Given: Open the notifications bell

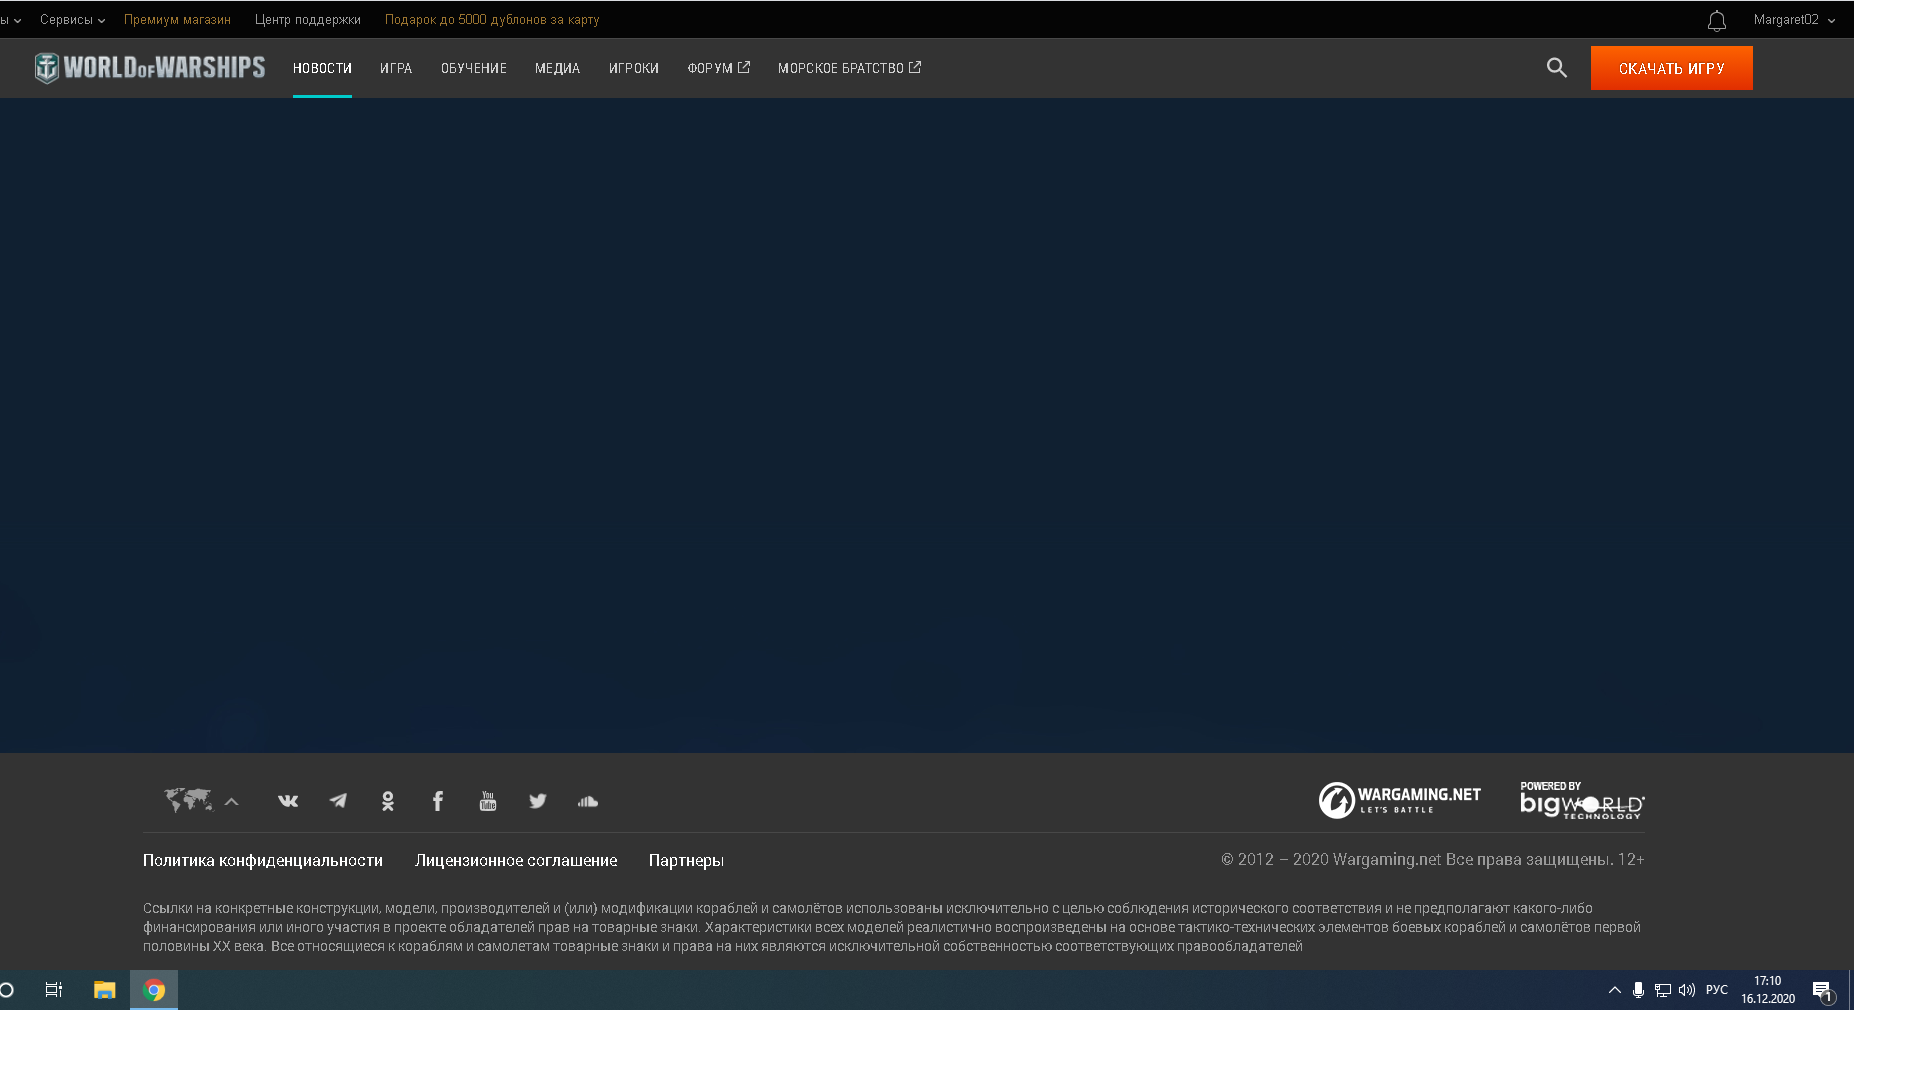Looking at the screenshot, I should pos(1717,20).
